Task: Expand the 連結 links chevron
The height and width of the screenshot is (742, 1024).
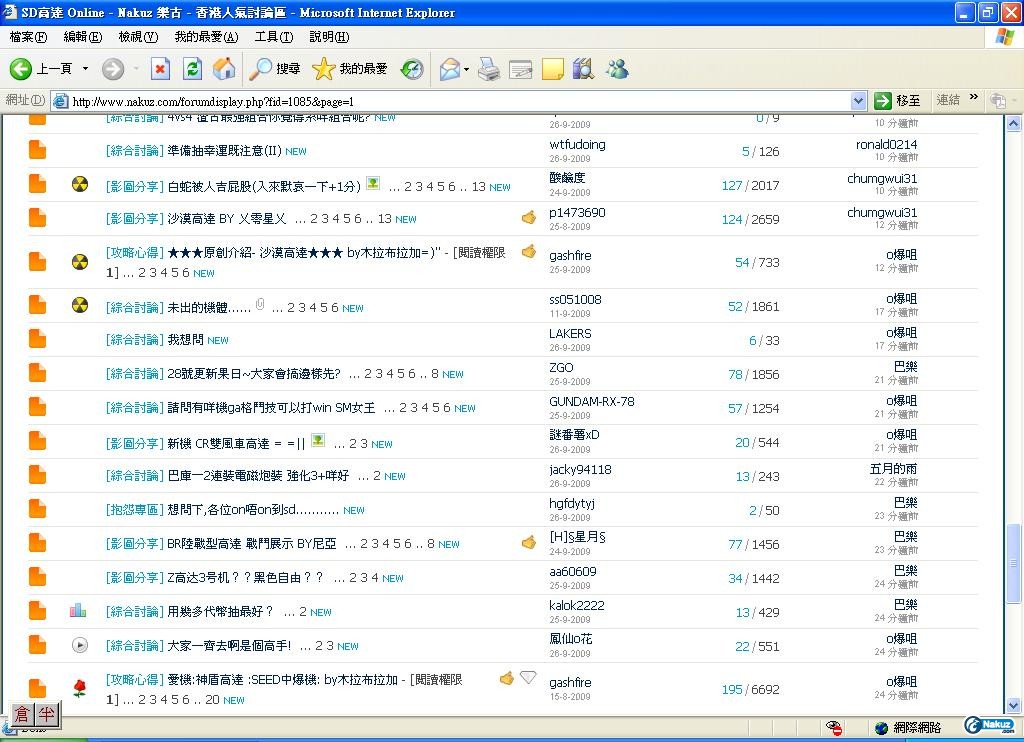Action: pos(974,97)
